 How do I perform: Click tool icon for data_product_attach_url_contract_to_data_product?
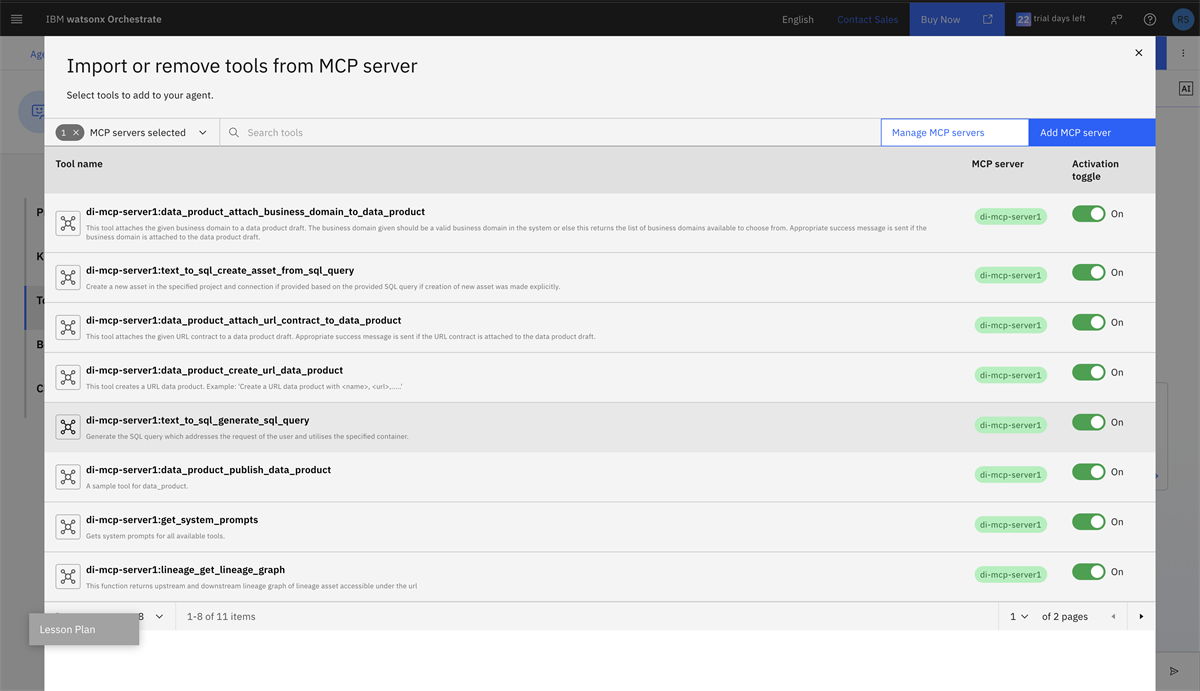click(x=68, y=327)
